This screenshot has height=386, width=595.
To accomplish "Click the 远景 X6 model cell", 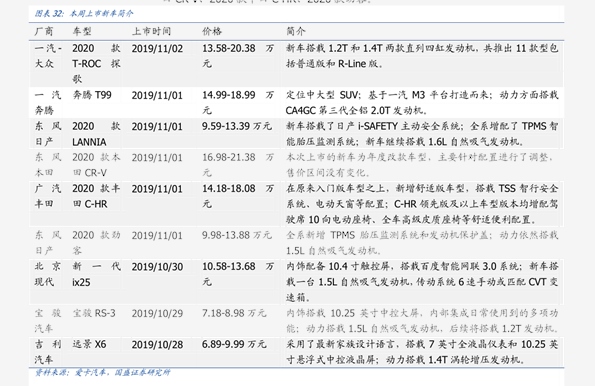I will [89, 344].
